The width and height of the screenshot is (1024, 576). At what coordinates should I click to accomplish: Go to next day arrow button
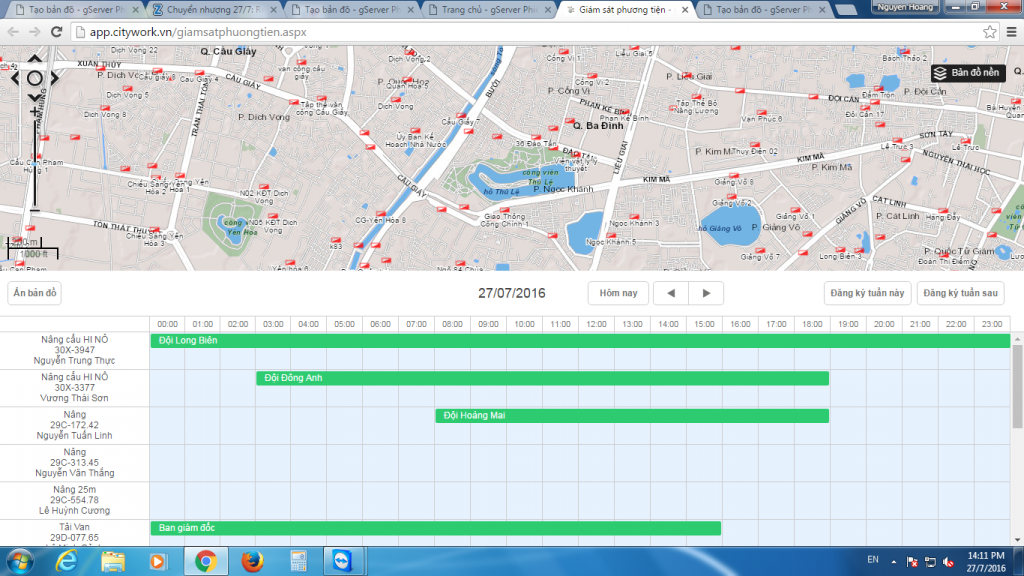(706, 293)
